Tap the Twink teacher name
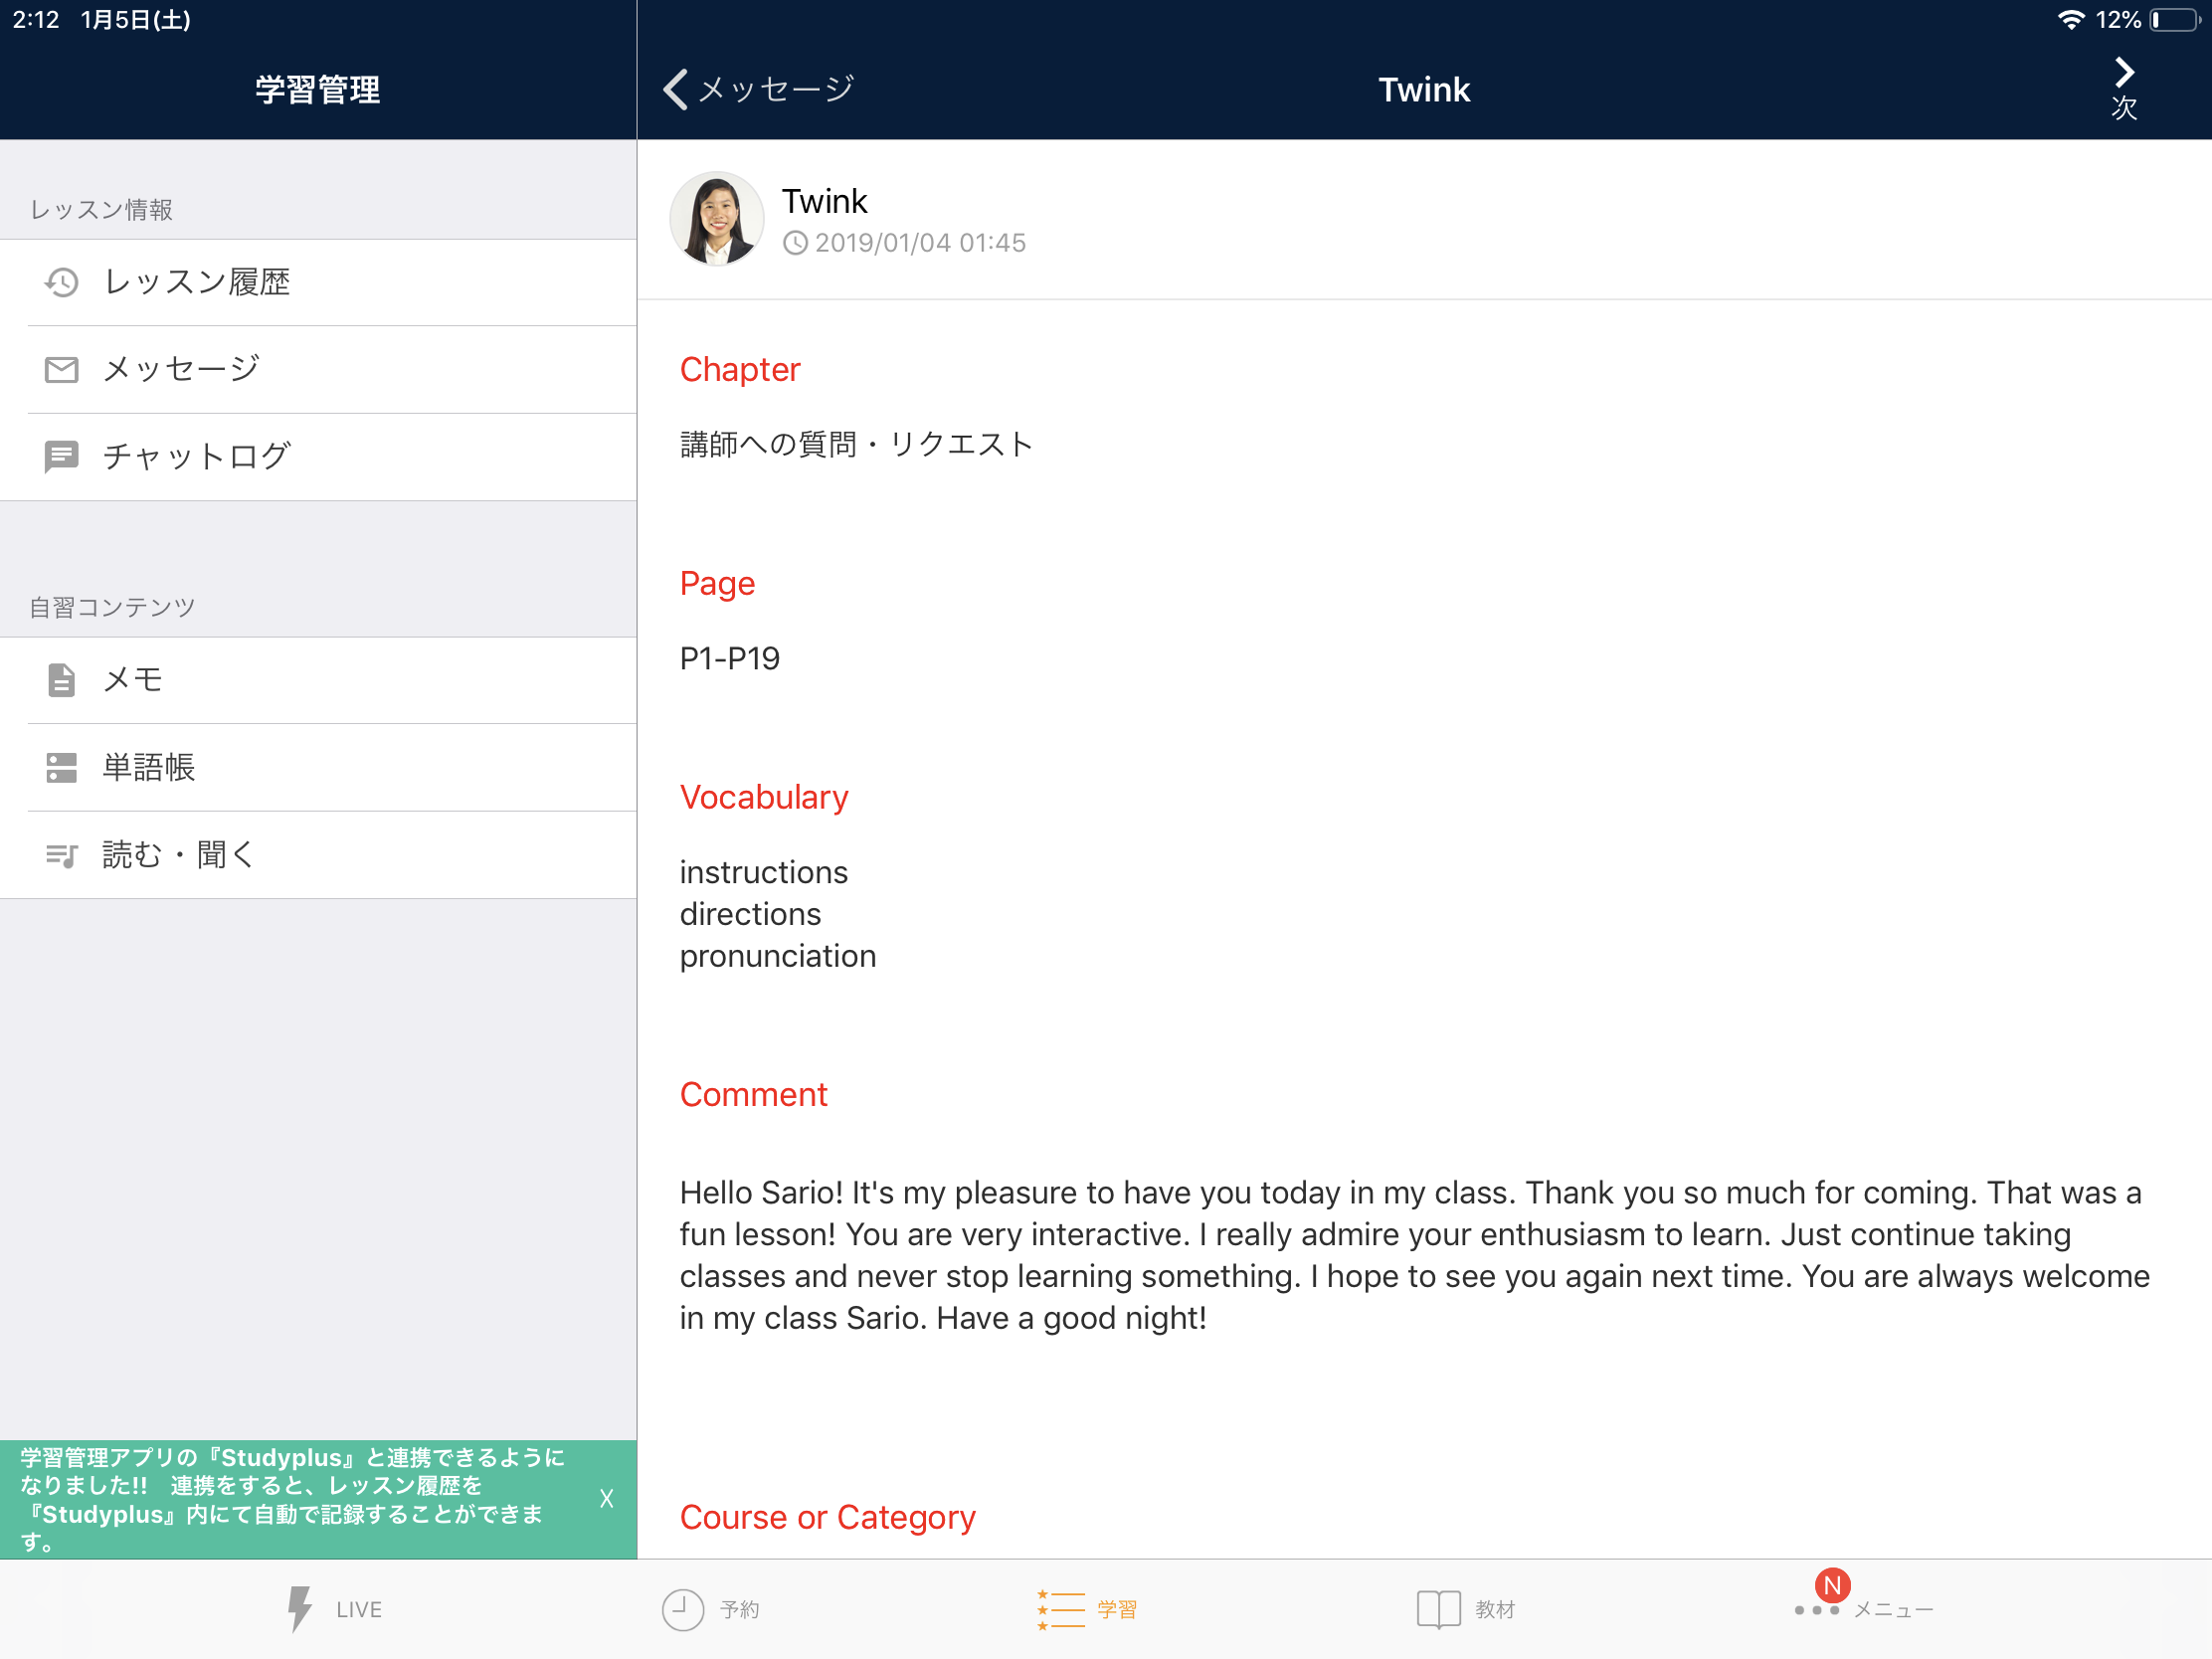 tap(824, 201)
